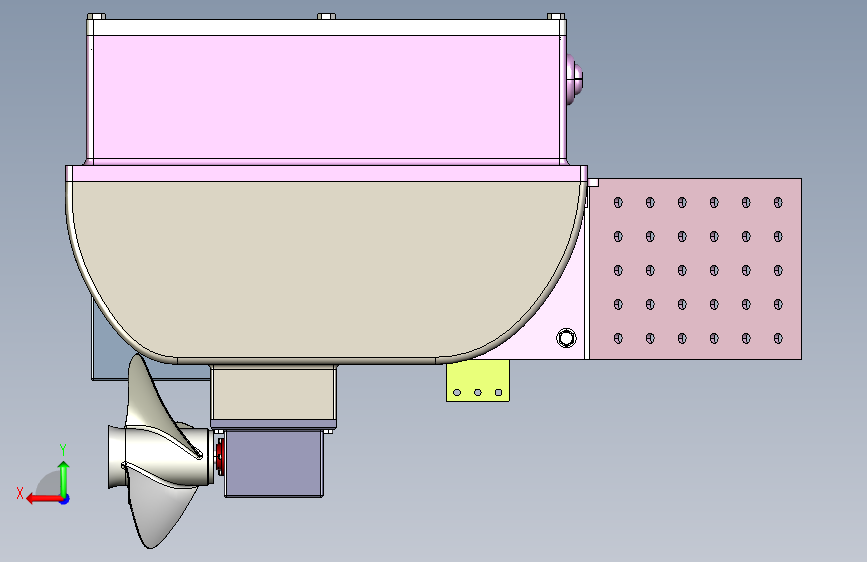
Task: Click the blue Z axis dot on the triad
Action: click(x=65, y=499)
